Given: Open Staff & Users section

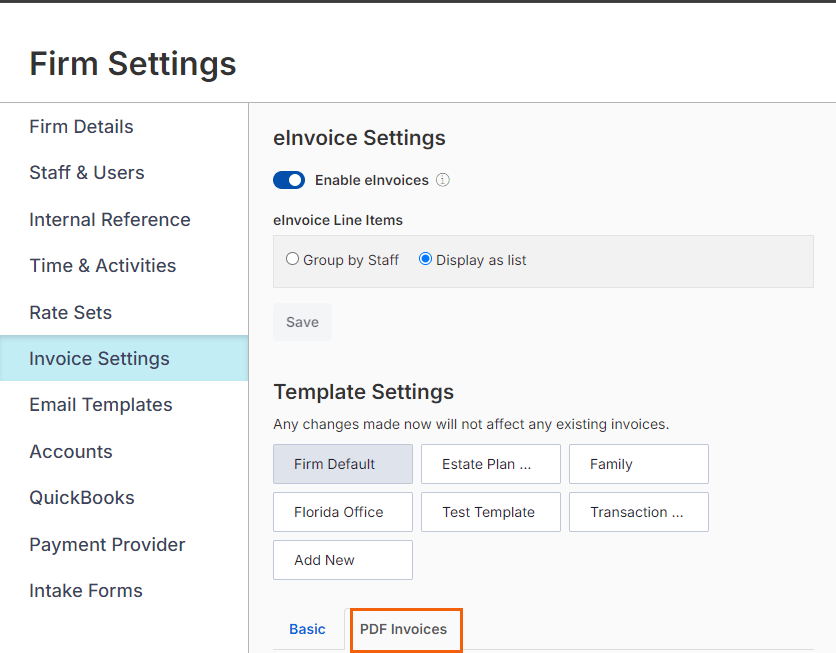Looking at the screenshot, I should click(x=87, y=173).
